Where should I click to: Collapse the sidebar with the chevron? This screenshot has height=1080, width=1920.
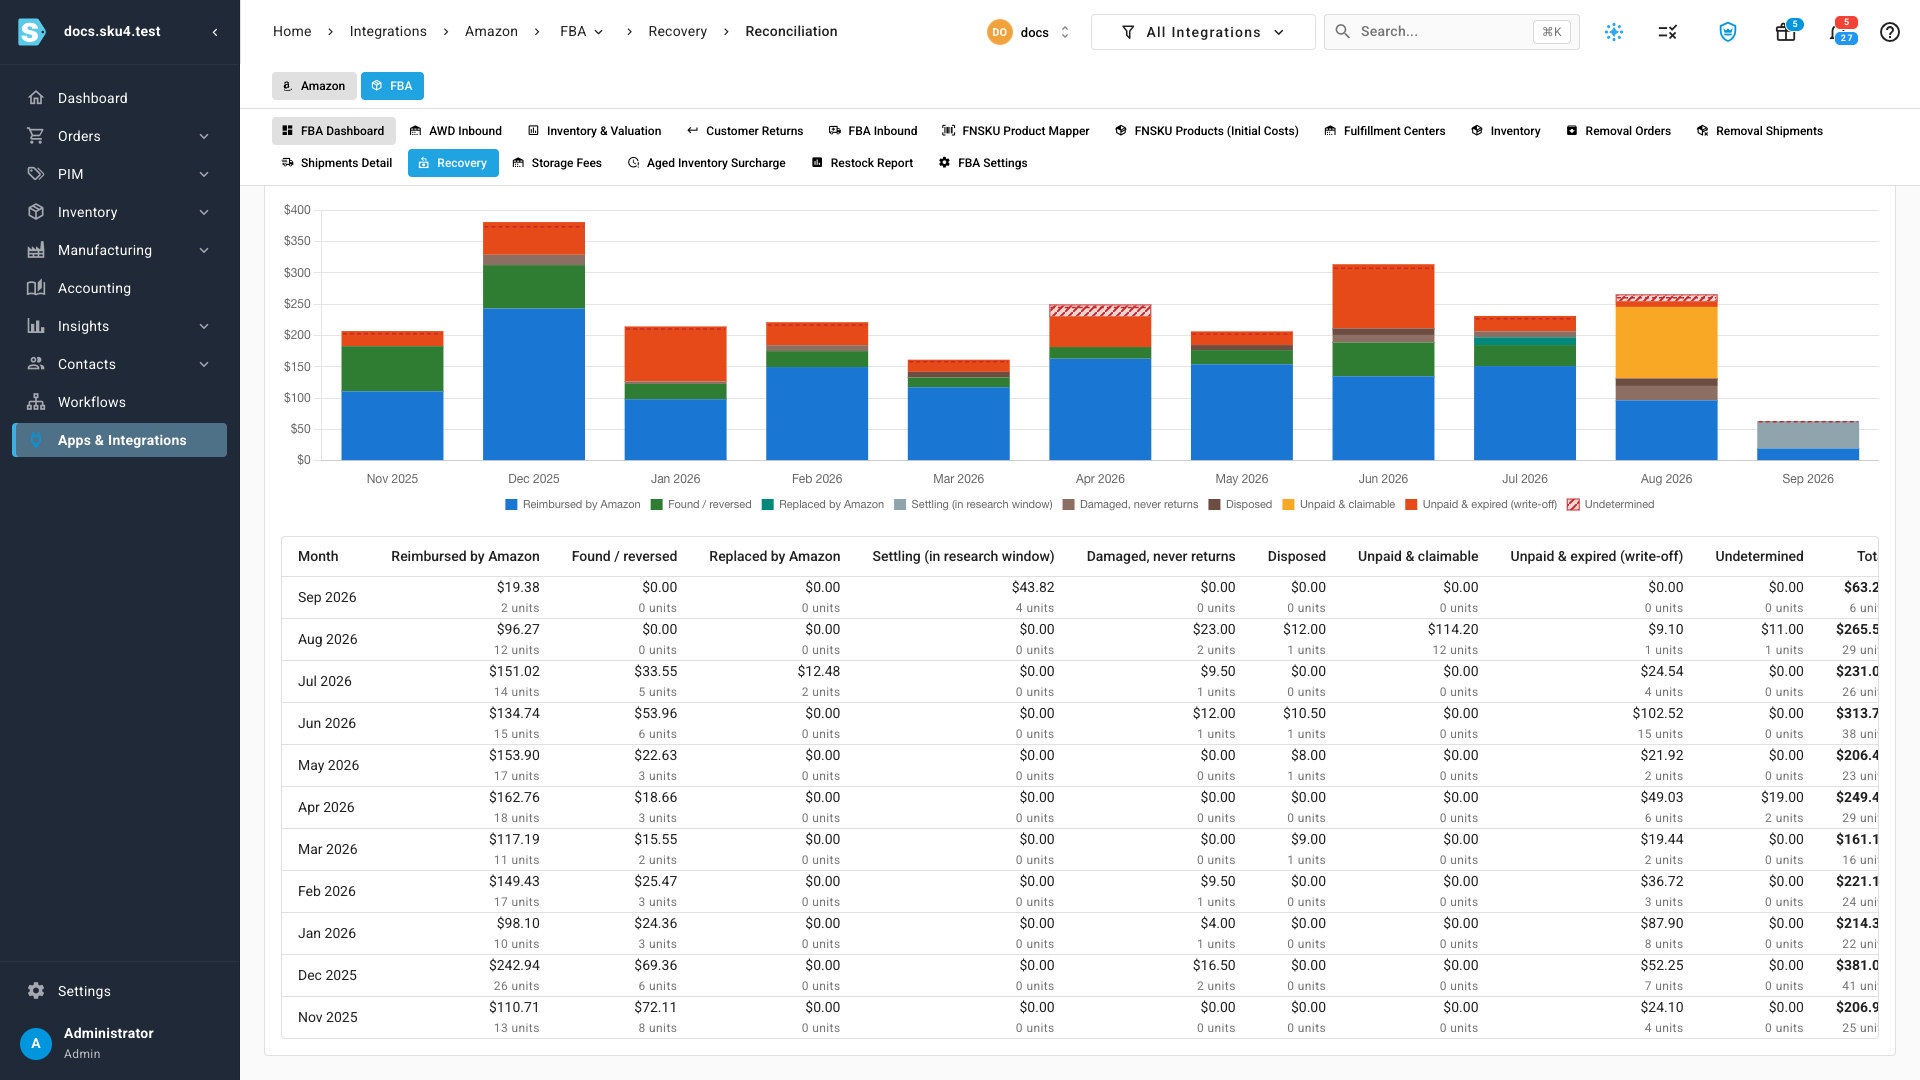pyautogui.click(x=215, y=32)
